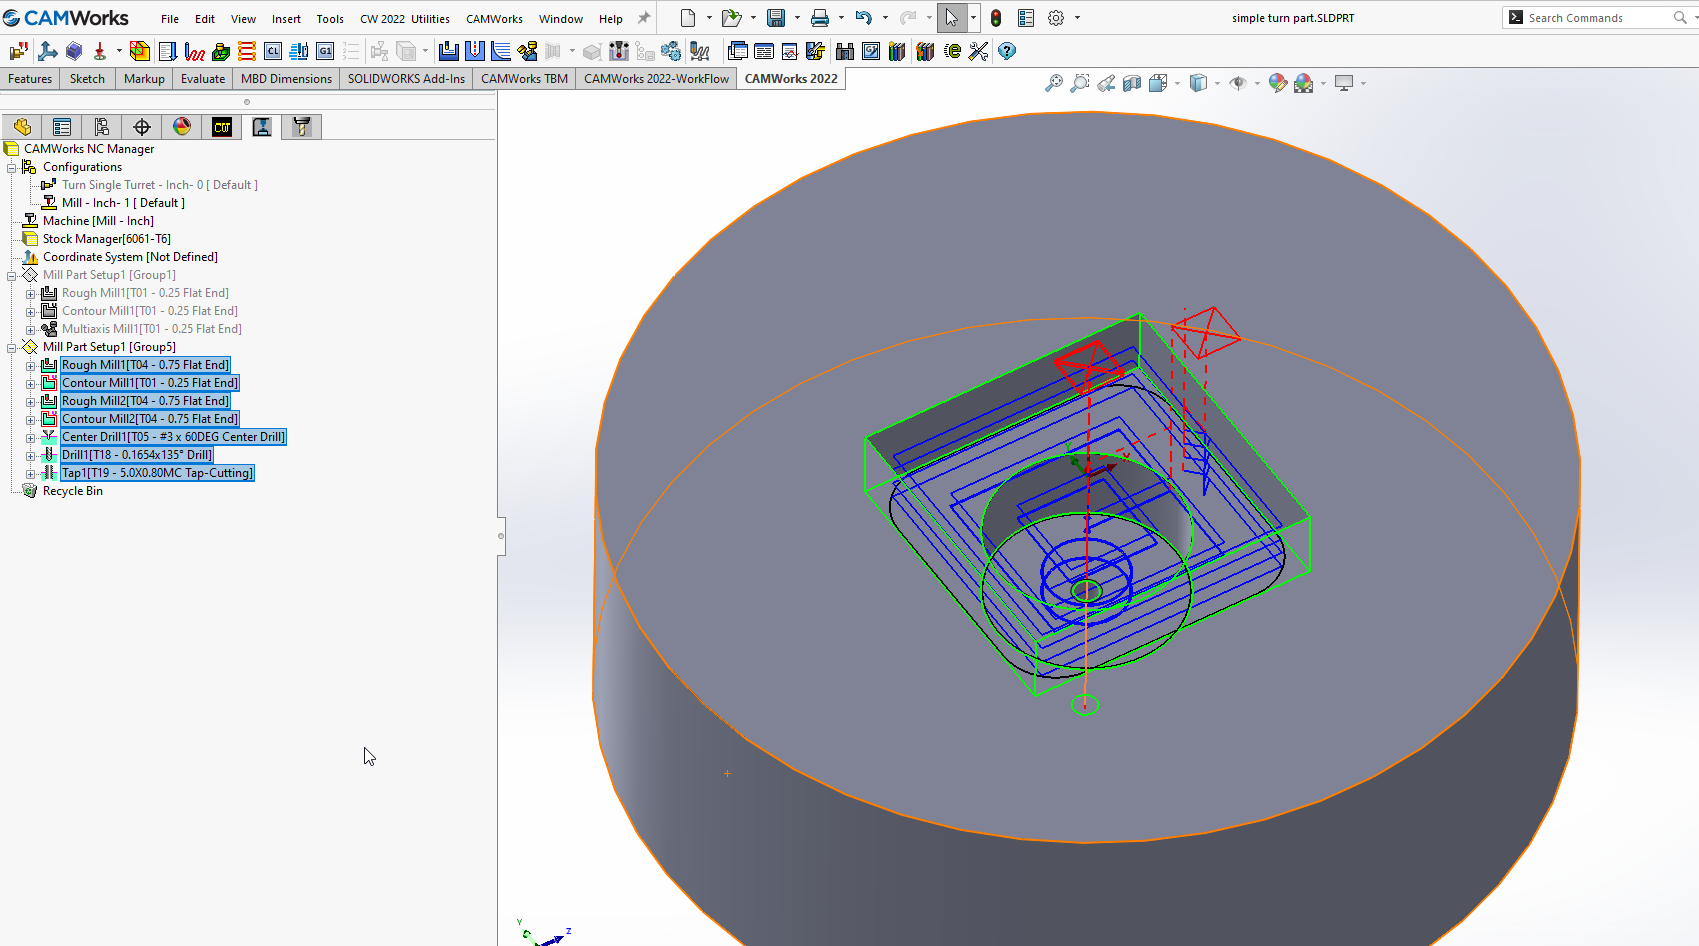Screen dimensions: 1699x946
Task: Open the DisplayManager color wheel tab
Action: [x=182, y=127]
